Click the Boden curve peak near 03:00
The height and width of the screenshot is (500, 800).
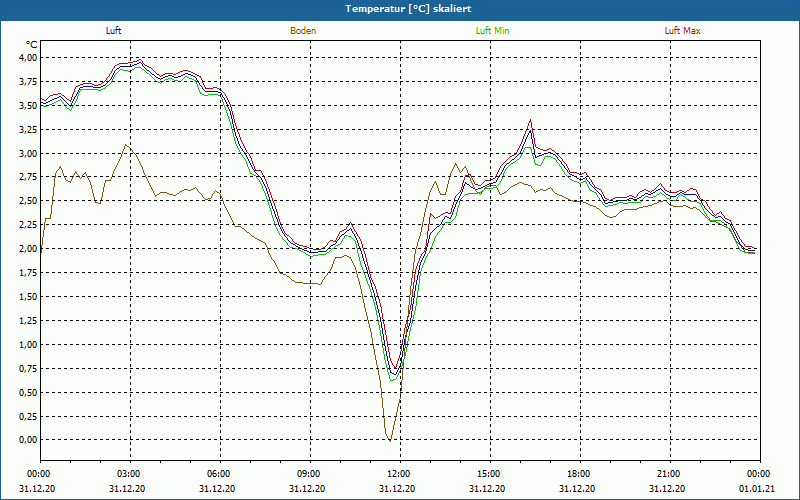pos(126,145)
